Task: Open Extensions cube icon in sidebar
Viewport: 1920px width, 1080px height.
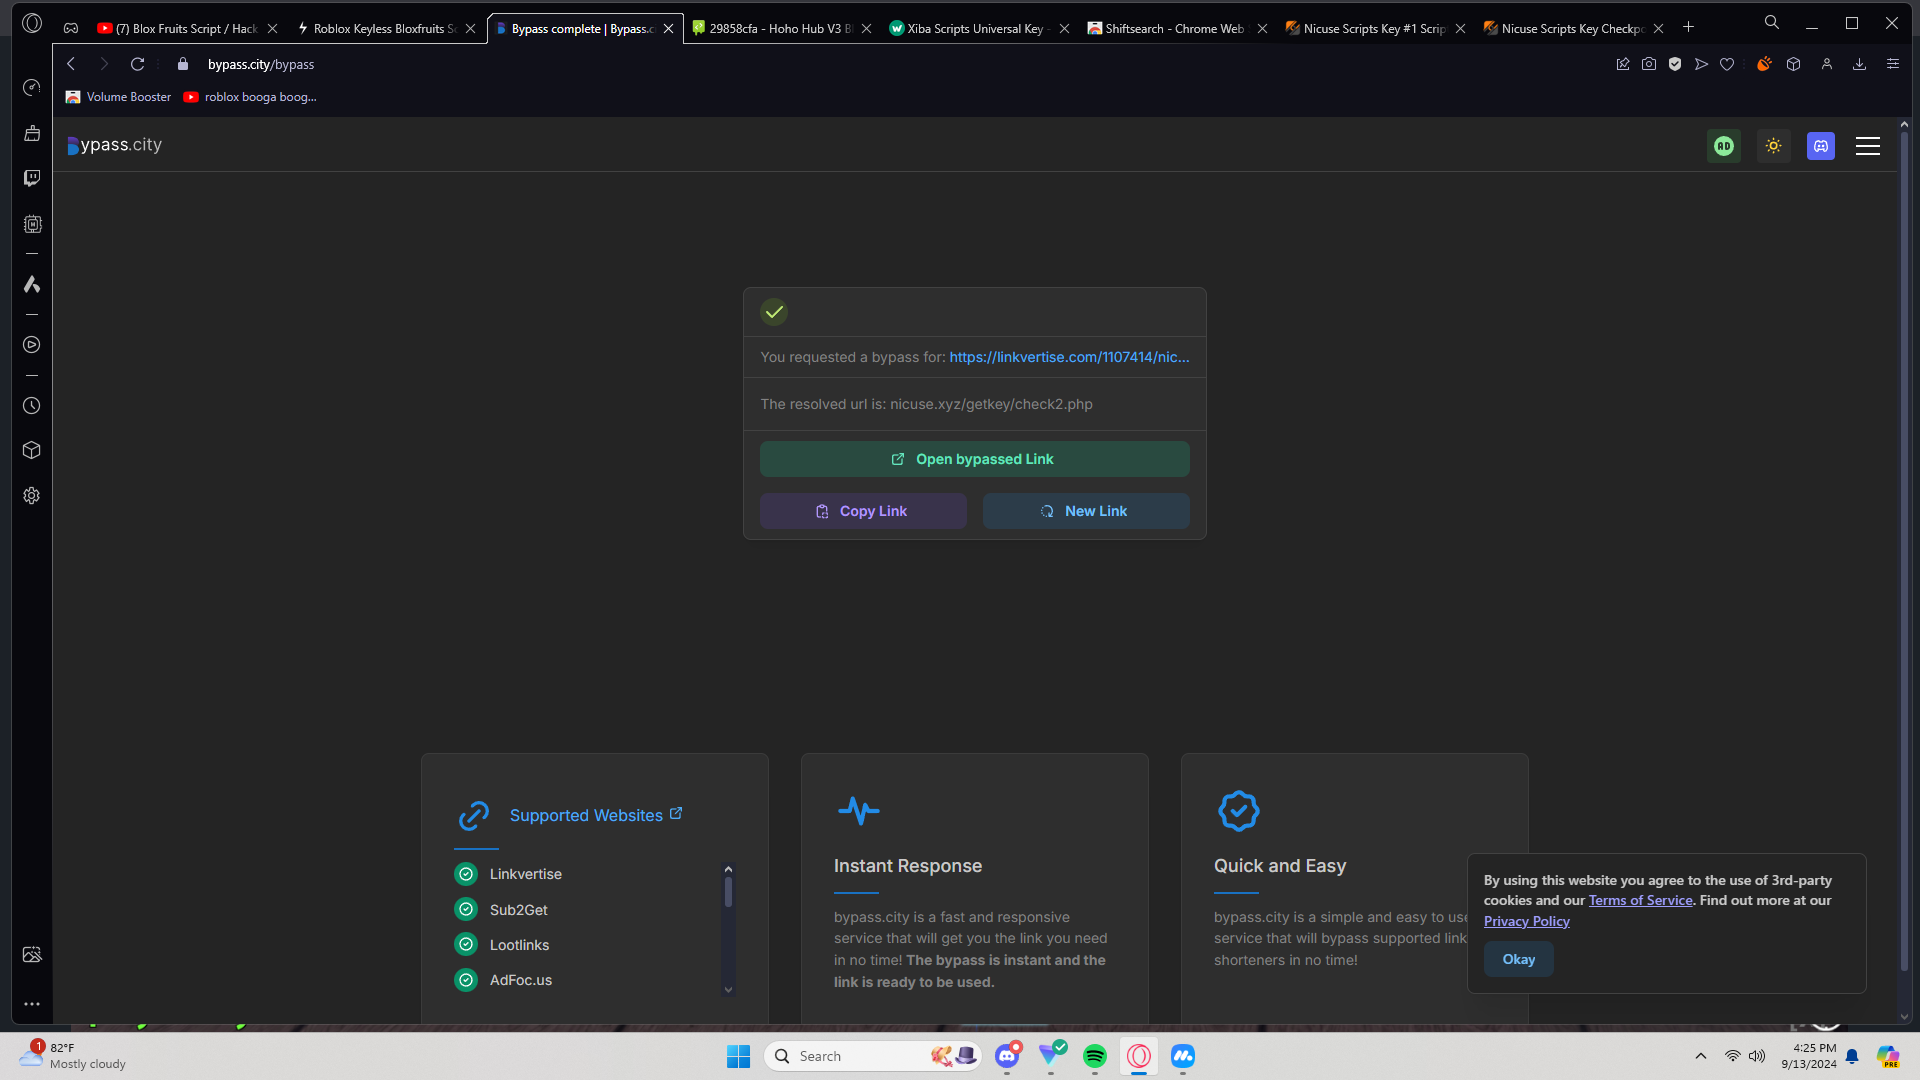Action: (x=32, y=450)
